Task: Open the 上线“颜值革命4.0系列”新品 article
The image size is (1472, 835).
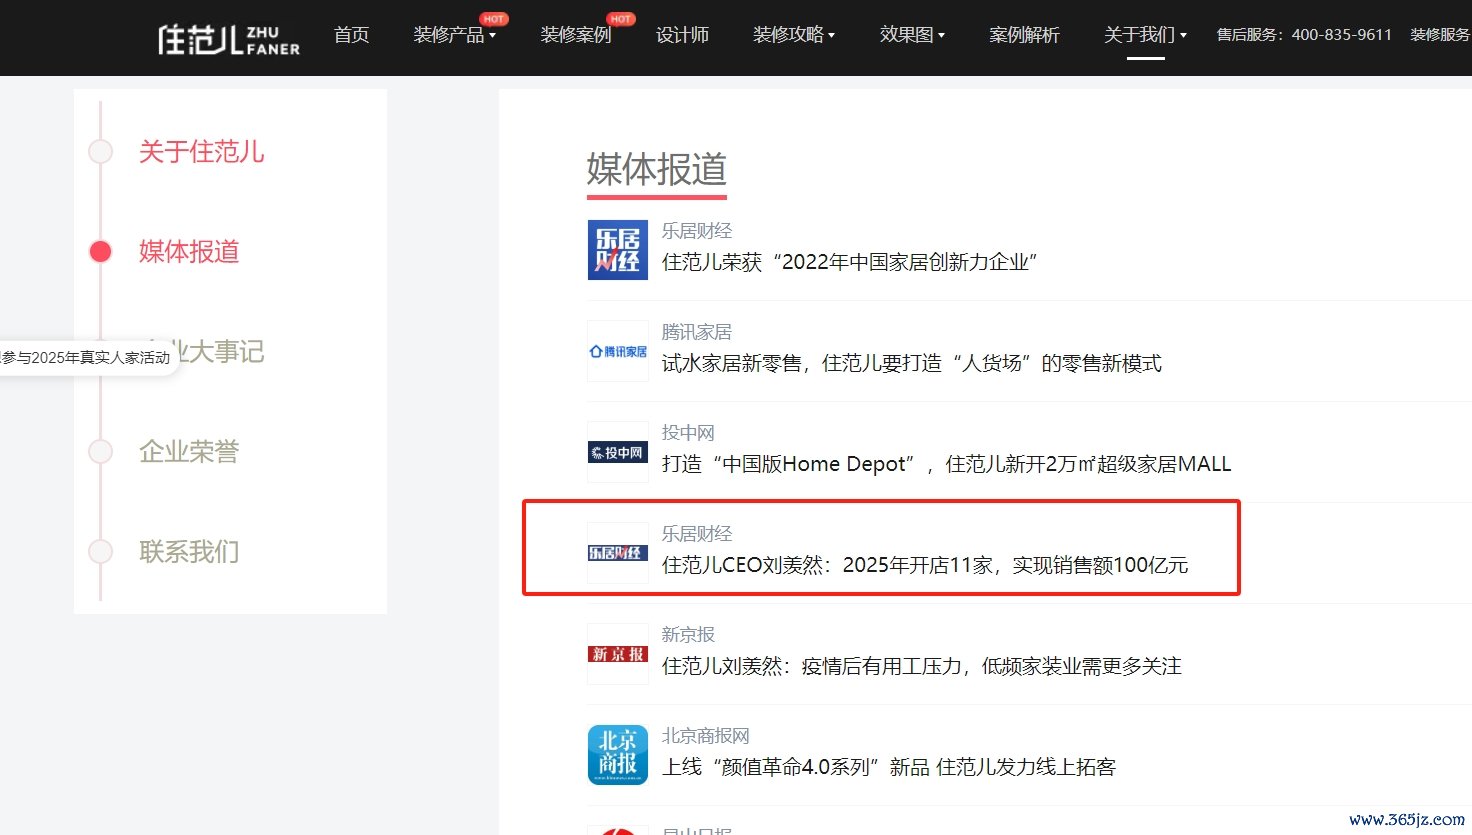Action: pos(889,767)
